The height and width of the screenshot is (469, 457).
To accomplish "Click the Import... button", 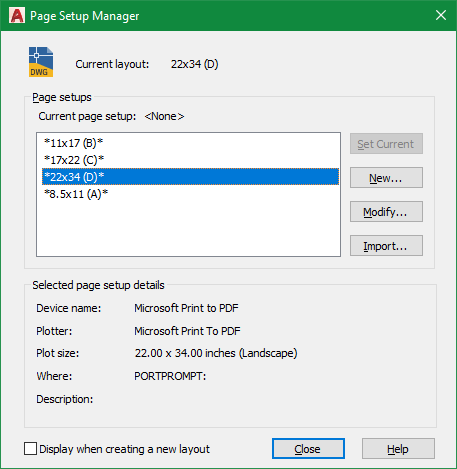I will (386, 246).
